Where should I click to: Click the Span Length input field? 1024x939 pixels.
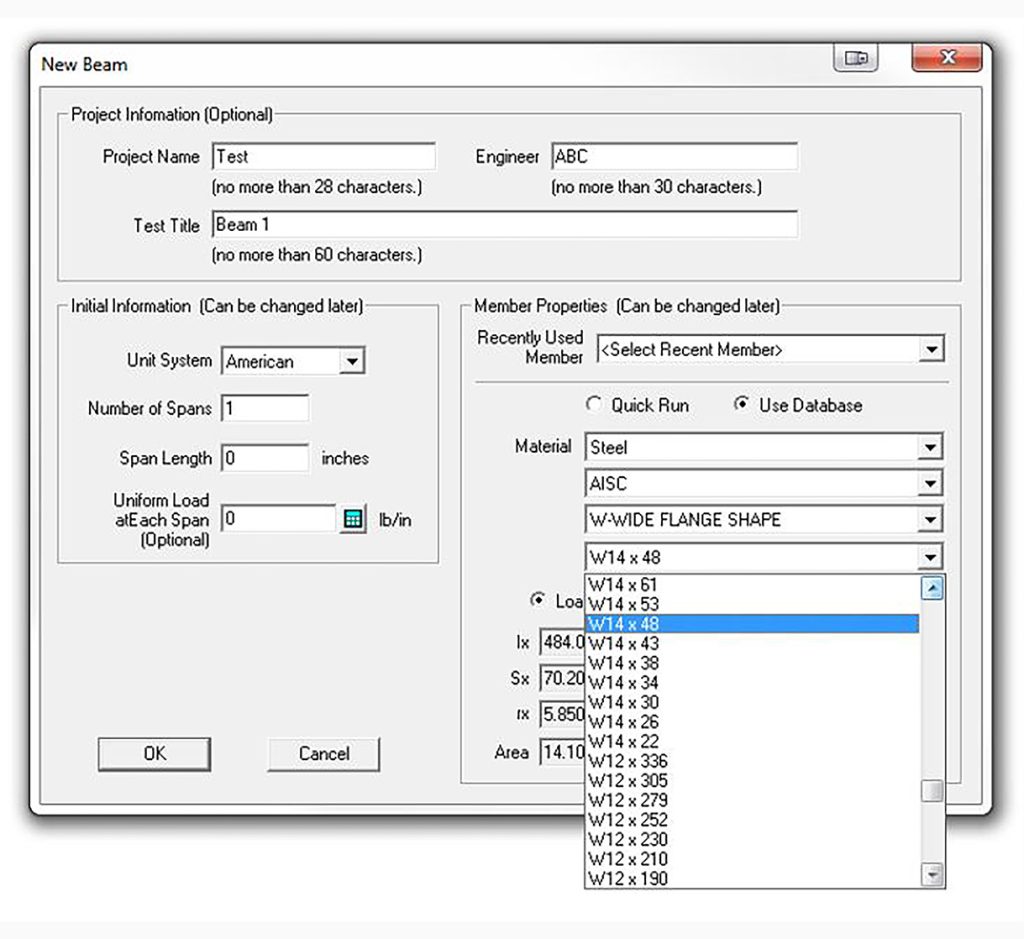tap(265, 459)
